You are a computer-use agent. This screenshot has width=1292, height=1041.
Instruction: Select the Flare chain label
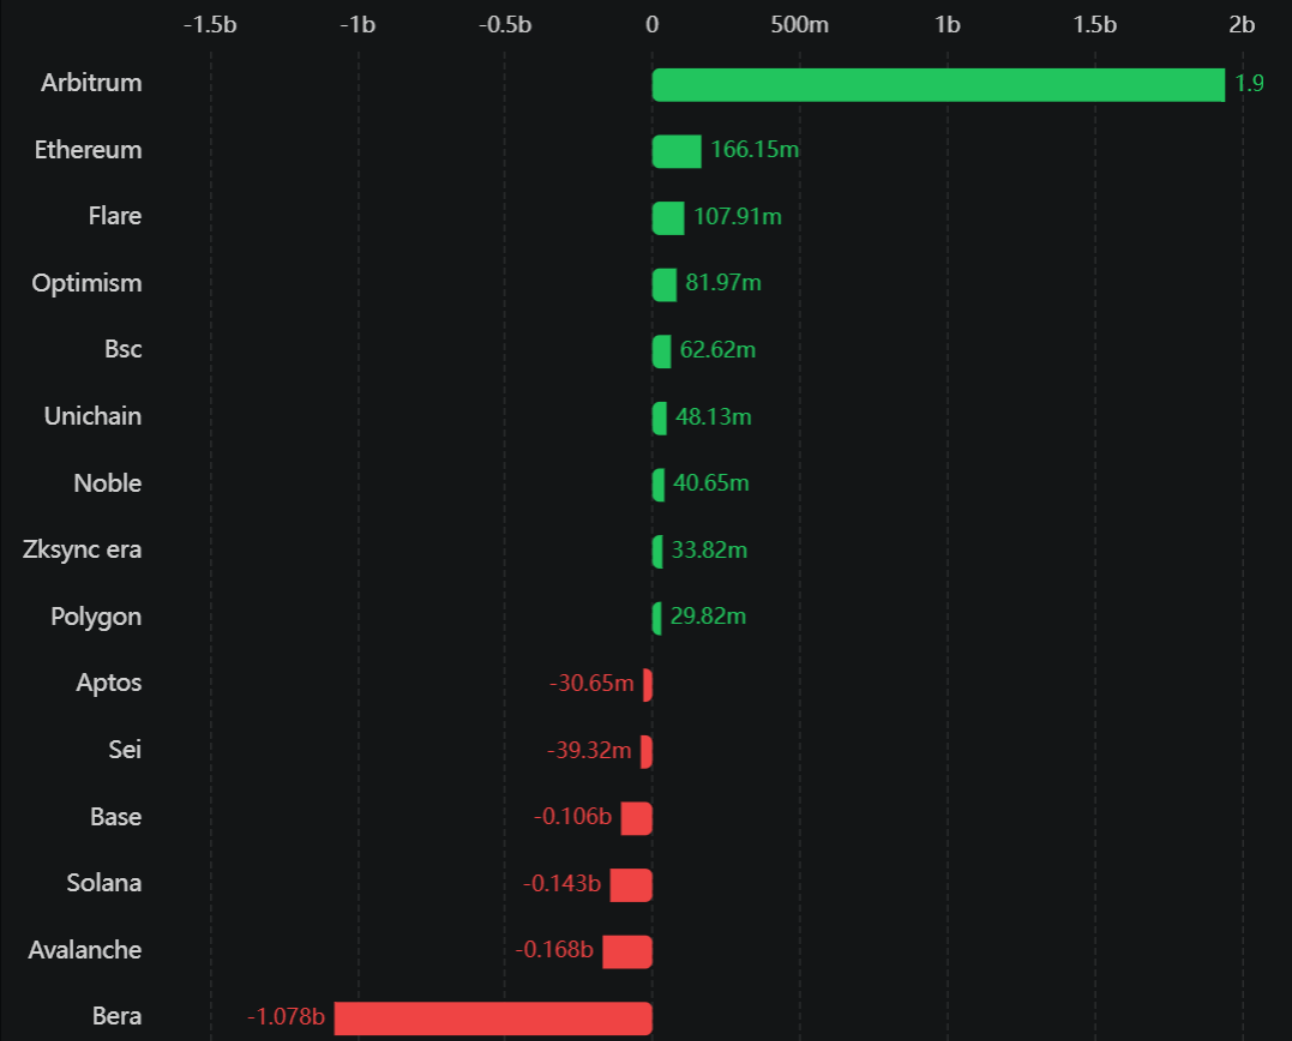[x=115, y=216]
